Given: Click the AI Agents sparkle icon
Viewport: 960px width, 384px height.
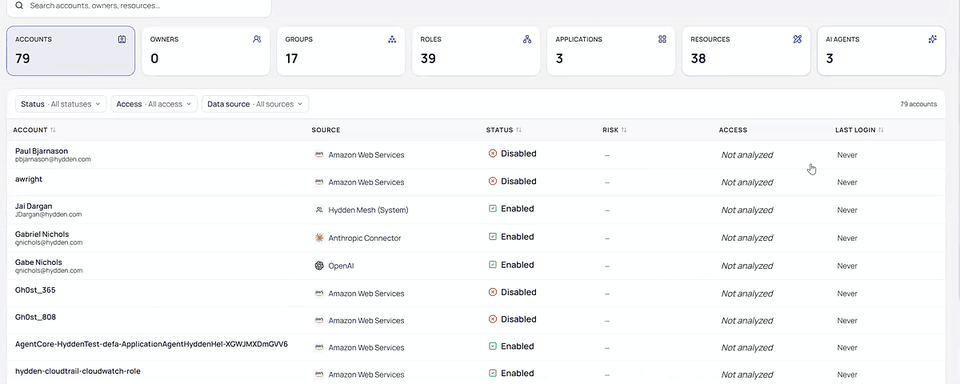Looking at the screenshot, I should pos(932,39).
